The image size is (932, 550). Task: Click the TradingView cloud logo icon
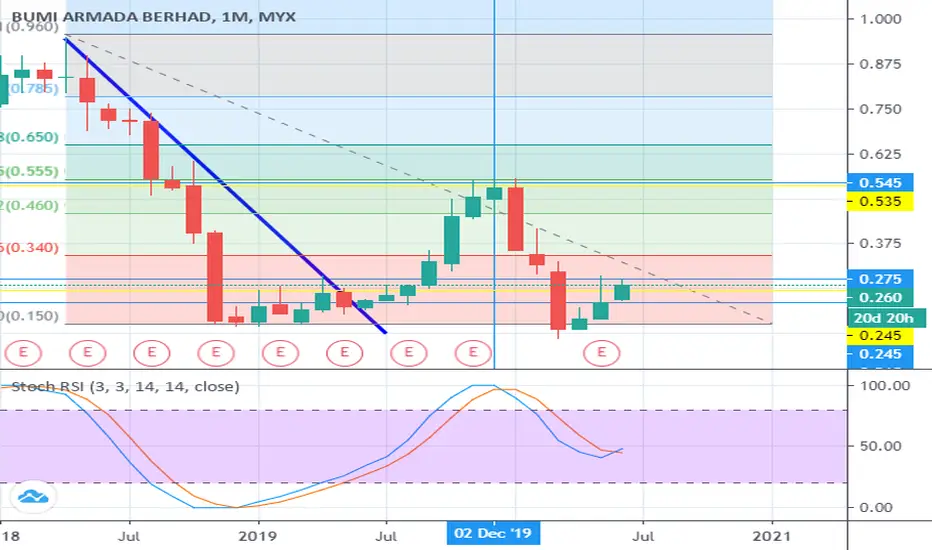[x=33, y=496]
